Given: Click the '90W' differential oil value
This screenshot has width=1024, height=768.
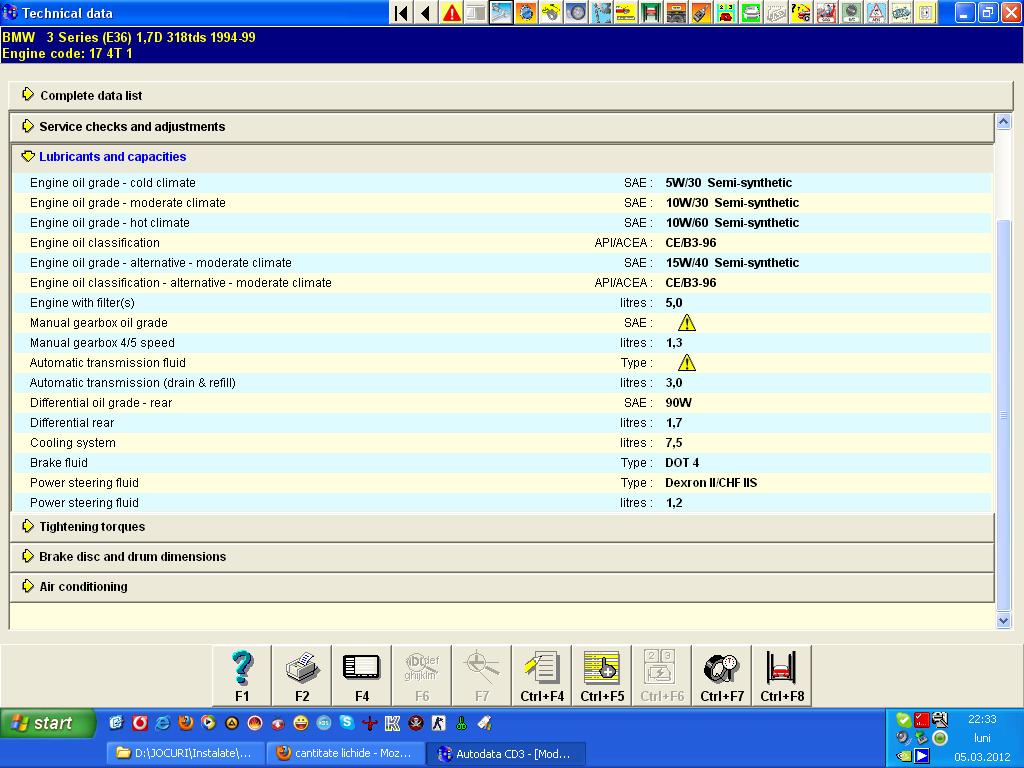Looking at the screenshot, I should pyautogui.click(x=679, y=403).
